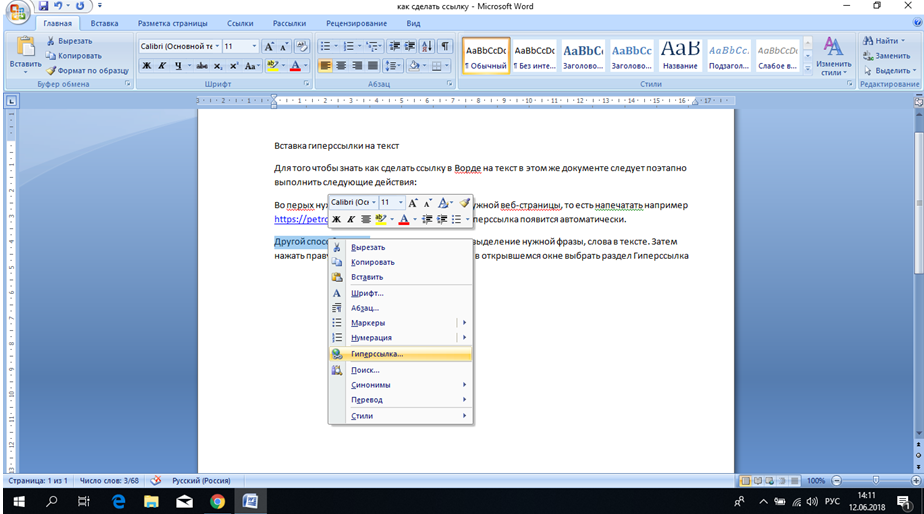The image size is (924, 514).
Task: Choose Шрифт... in context menu
Action: 400,293
